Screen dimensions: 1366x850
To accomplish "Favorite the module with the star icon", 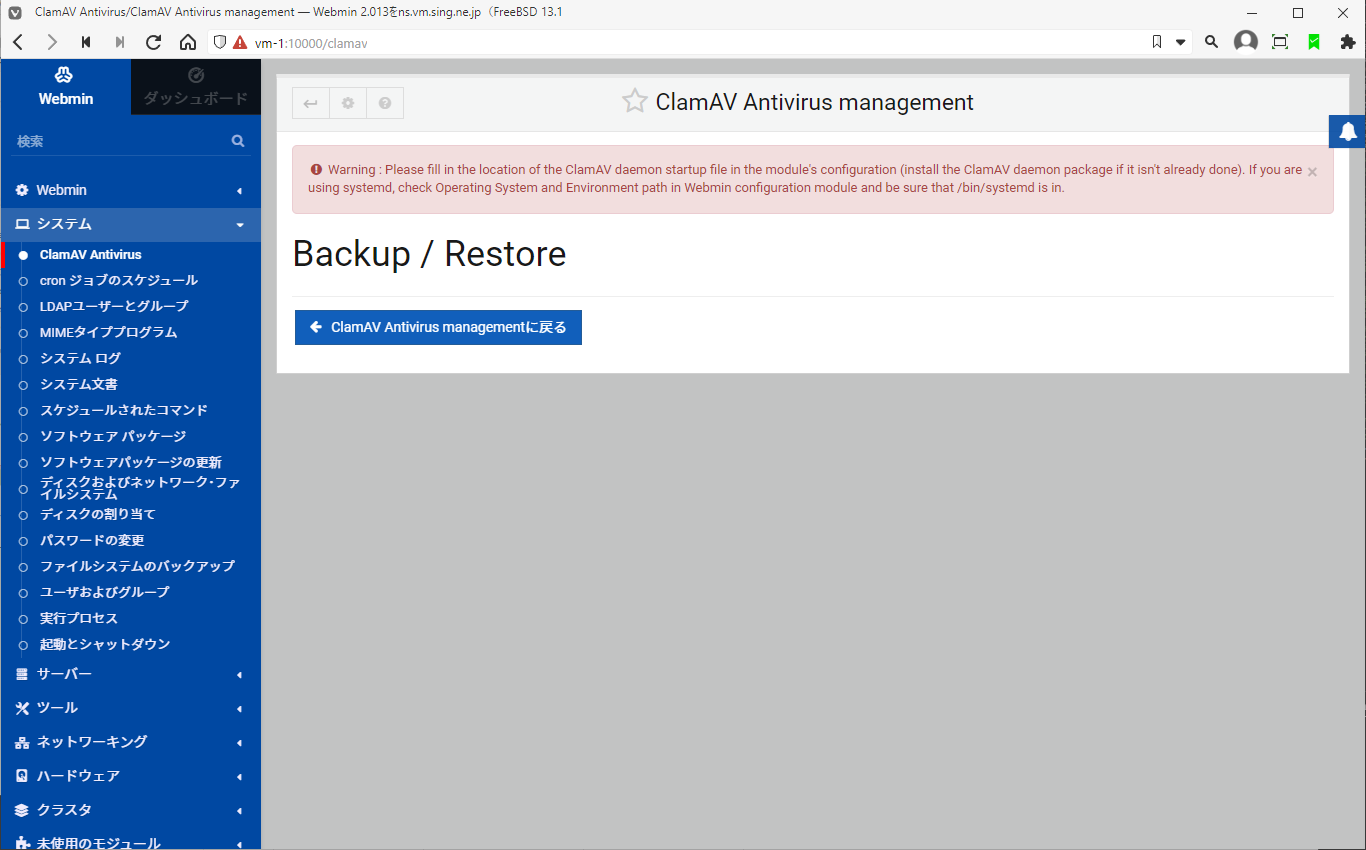I will point(634,102).
